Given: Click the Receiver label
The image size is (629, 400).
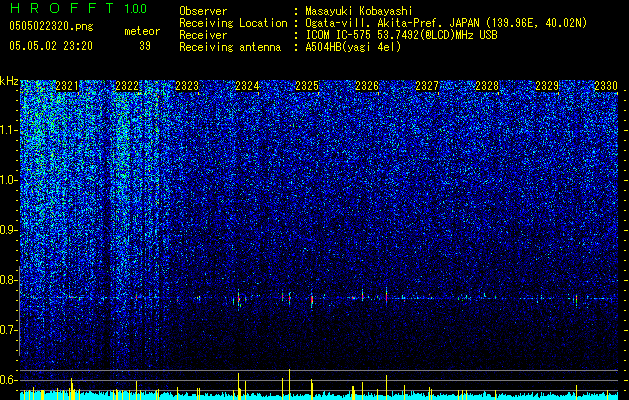Looking at the screenshot, I should pyautogui.click(x=203, y=35).
